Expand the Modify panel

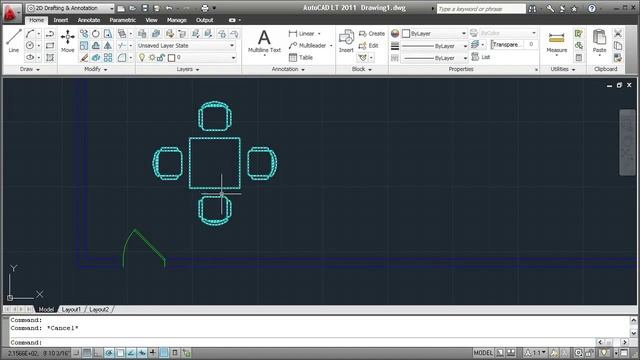[x=96, y=69]
